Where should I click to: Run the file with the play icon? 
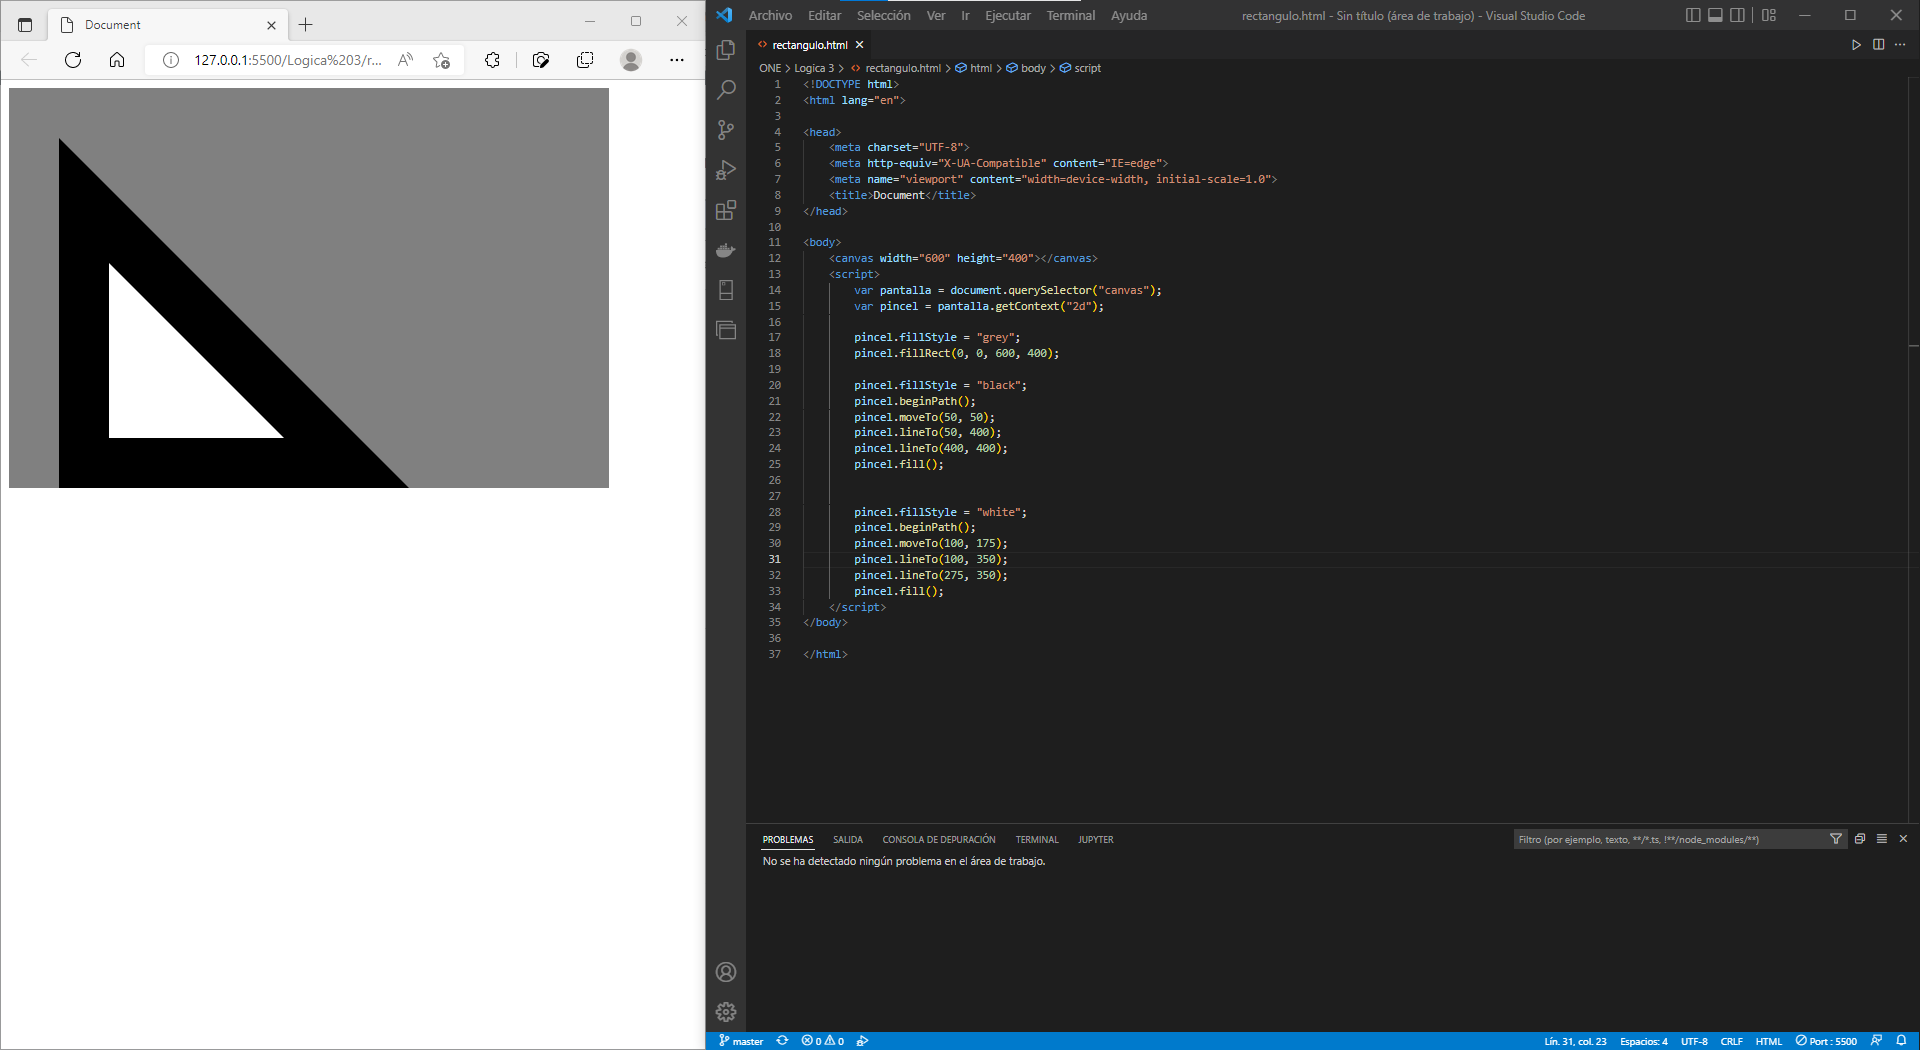pos(1856,45)
